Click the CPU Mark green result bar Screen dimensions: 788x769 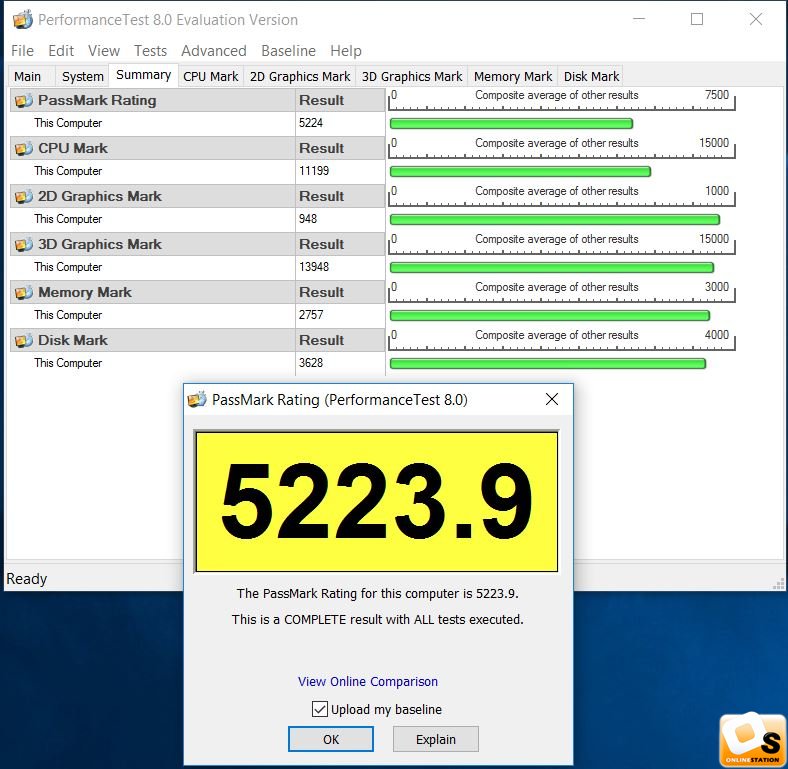(520, 172)
